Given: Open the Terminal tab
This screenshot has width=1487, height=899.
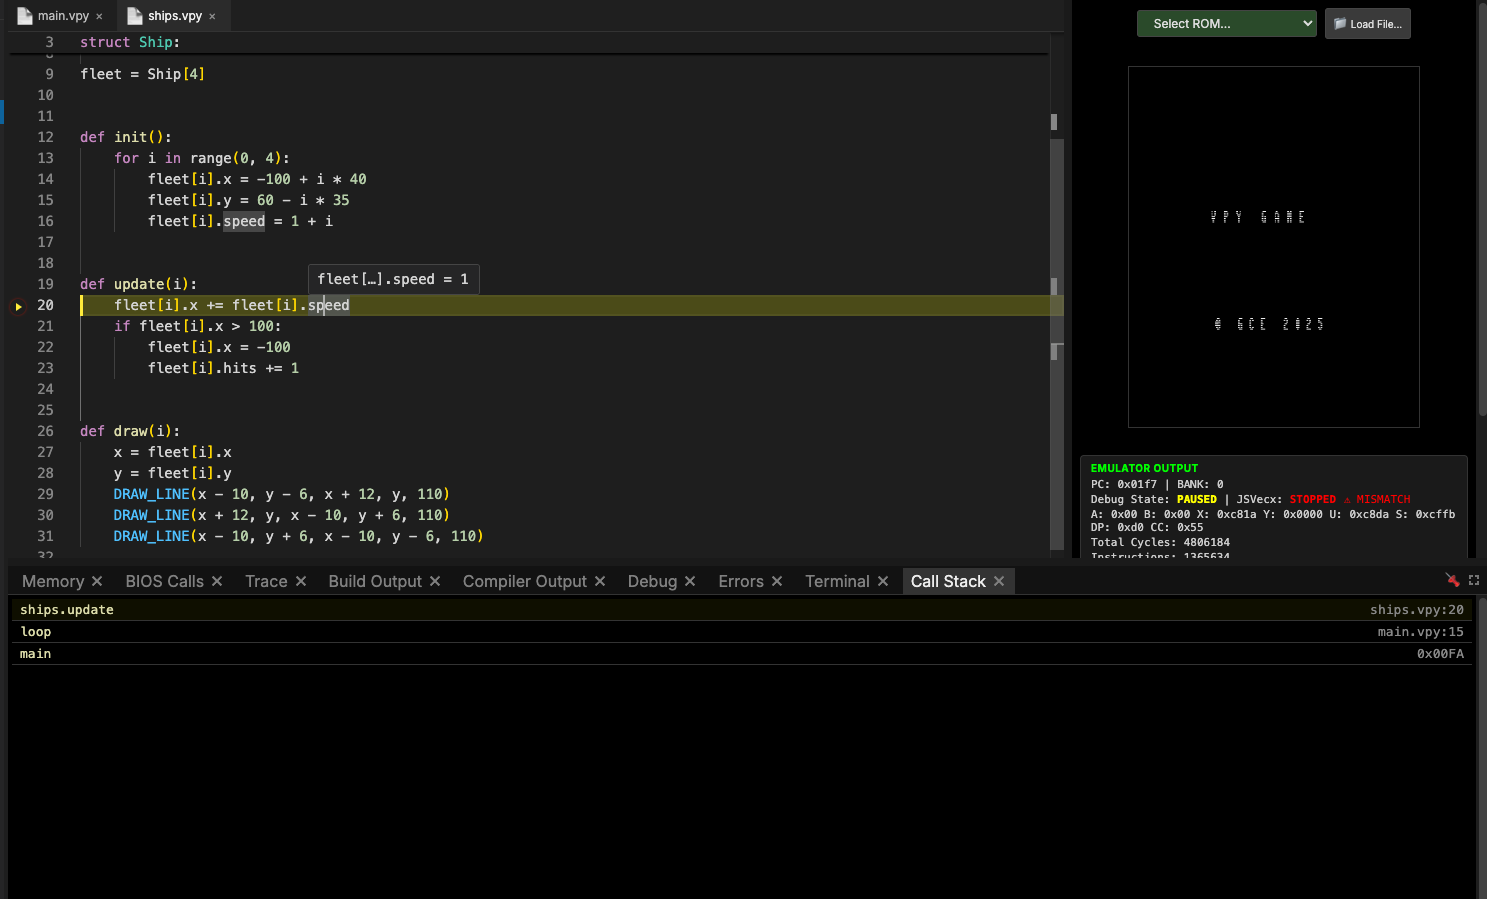Looking at the screenshot, I should click(x=837, y=581).
